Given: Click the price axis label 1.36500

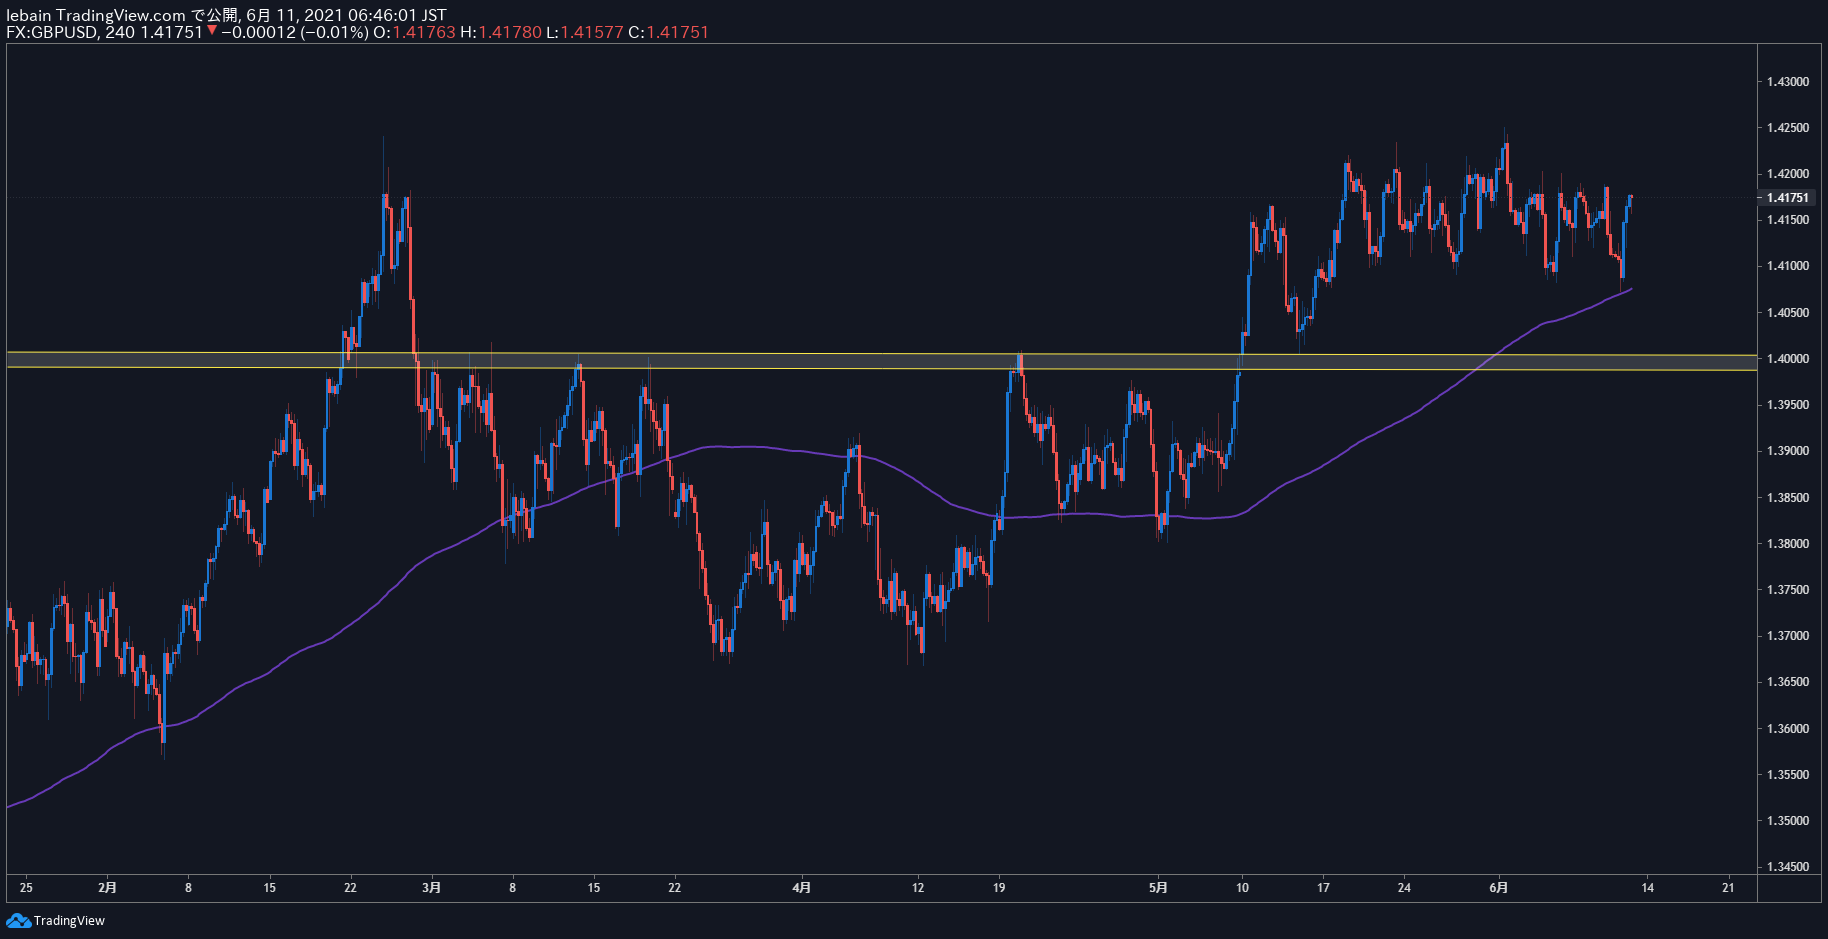Looking at the screenshot, I should [1787, 682].
